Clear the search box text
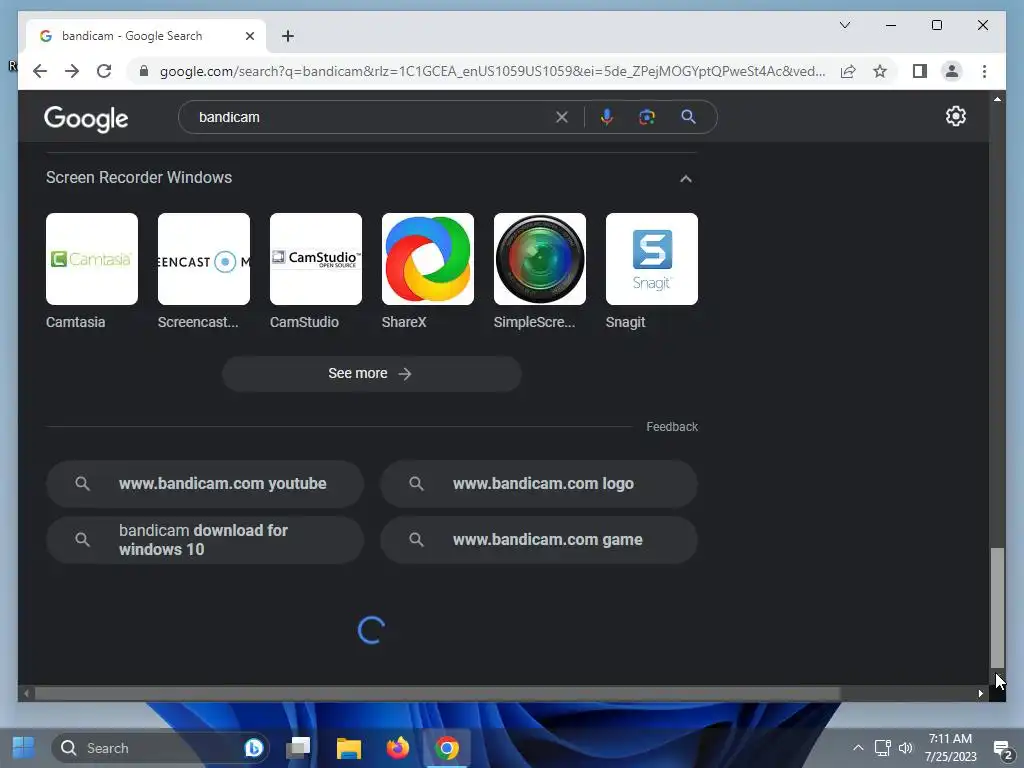The image size is (1024, 768). 562,117
